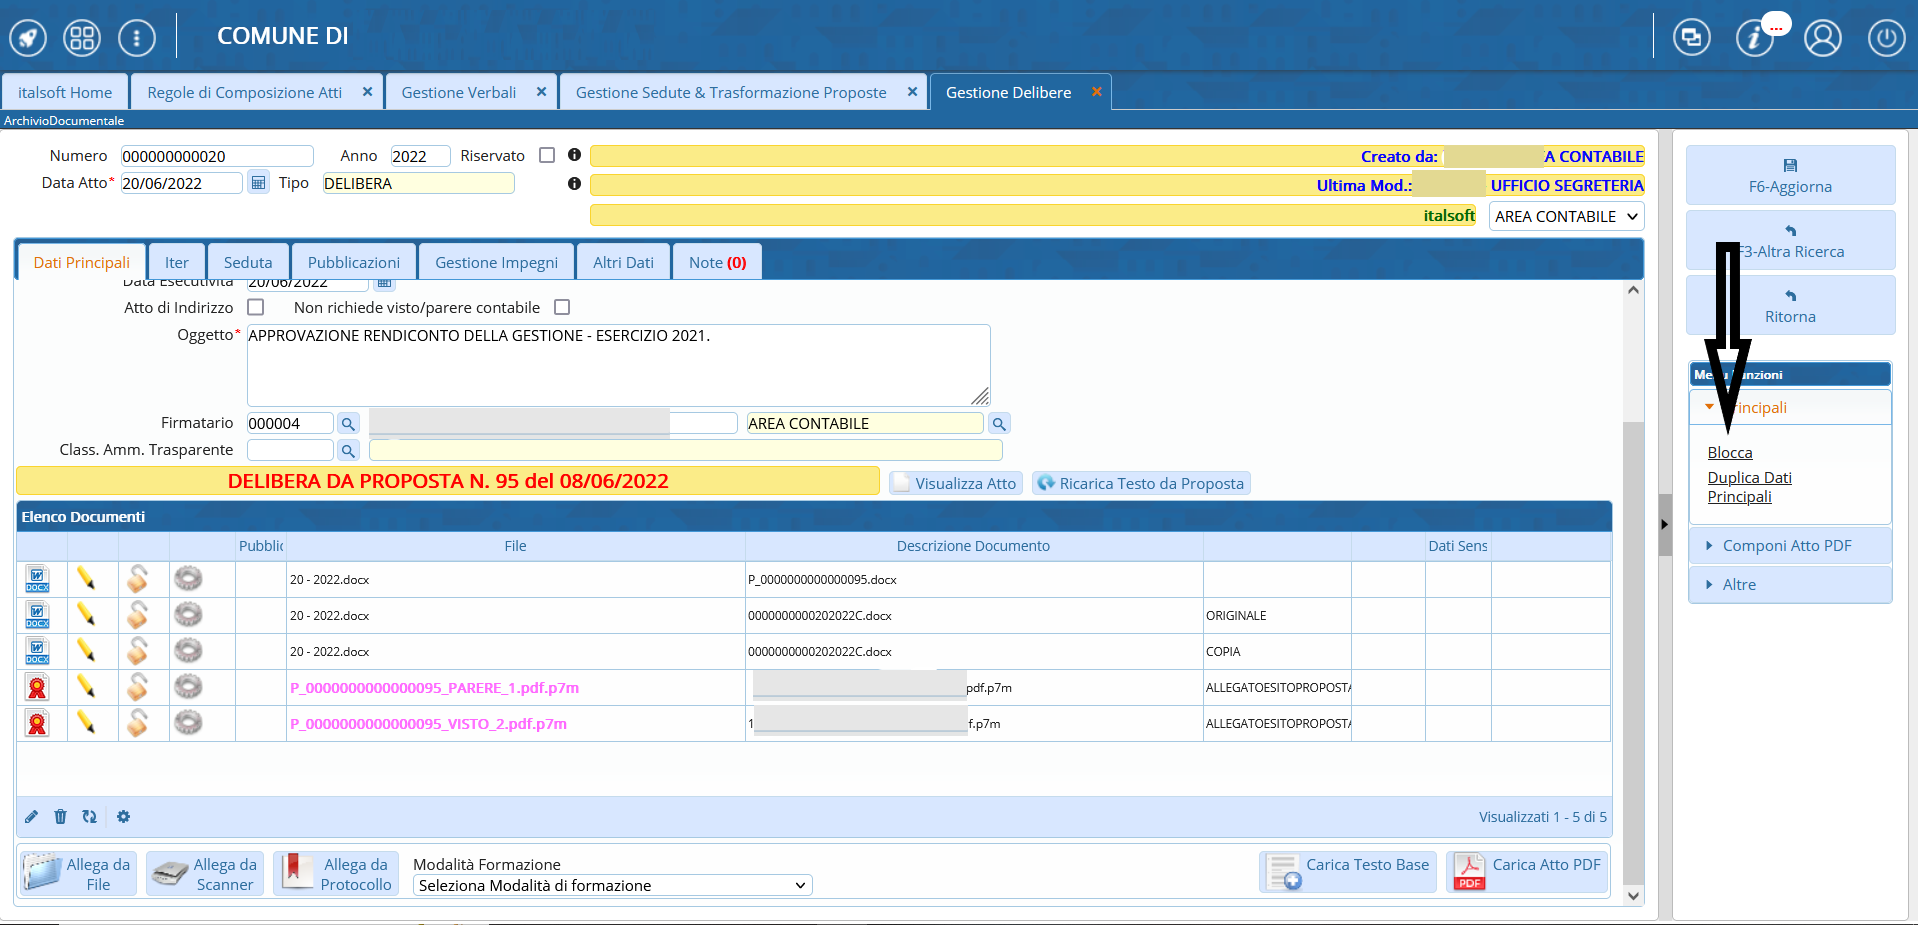Screen dimensions: 1918x925
Task: Enable the Atto di Indirizzo checkbox
Action: (256, 308)
